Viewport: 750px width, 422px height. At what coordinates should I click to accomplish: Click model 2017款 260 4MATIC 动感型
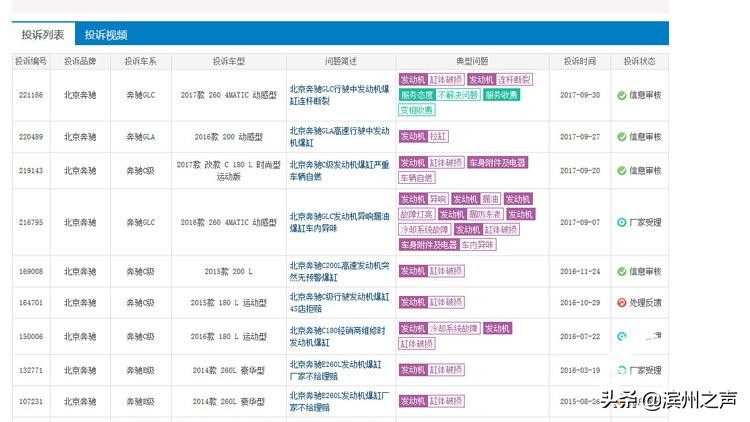[229, 95]
